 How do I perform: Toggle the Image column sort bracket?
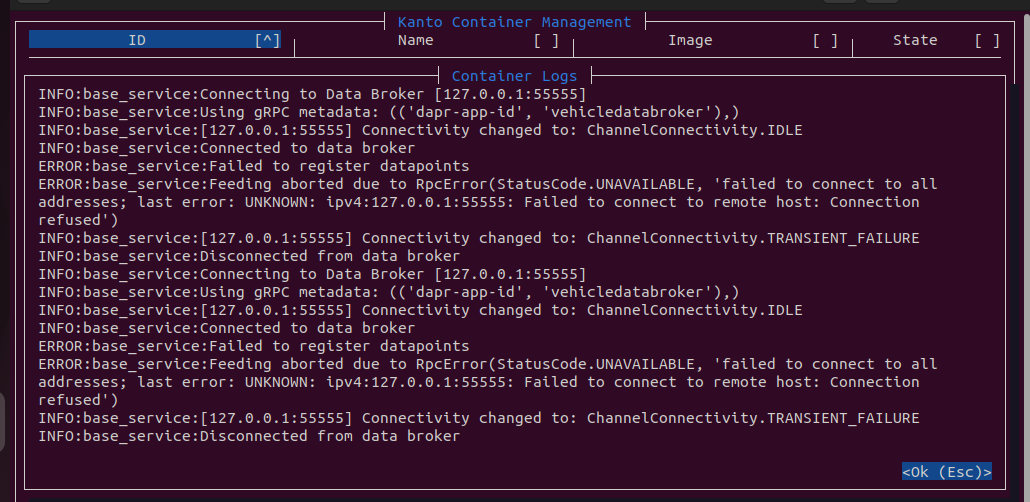(825, 41)
